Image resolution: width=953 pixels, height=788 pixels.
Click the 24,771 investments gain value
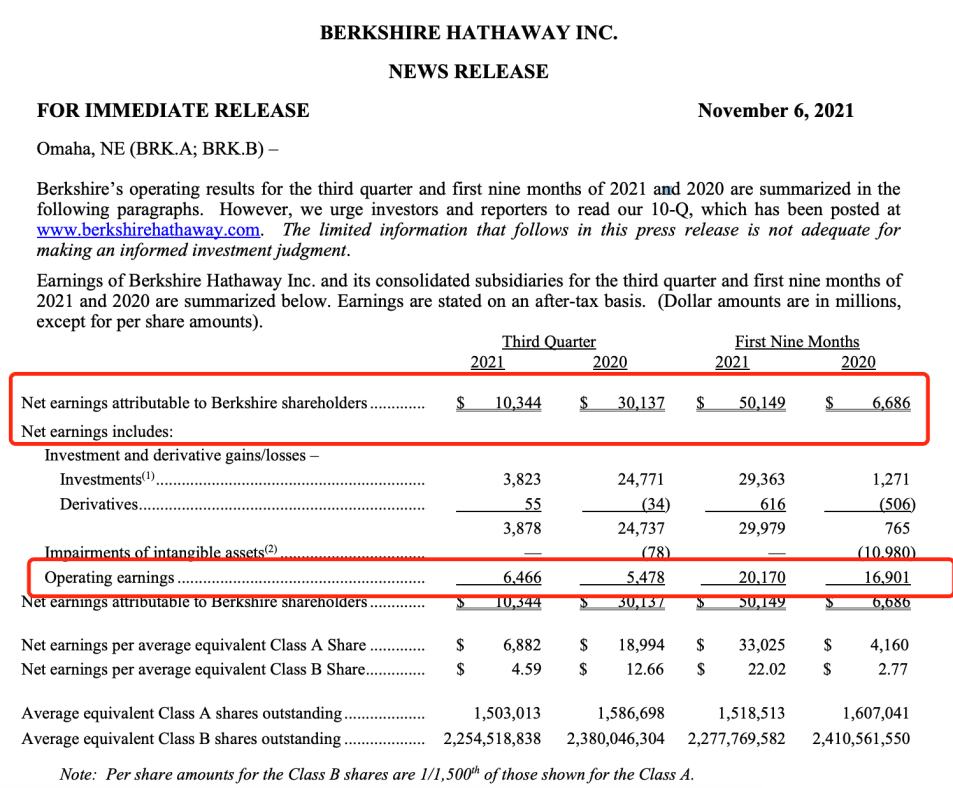pyautogui.click(x=640, y=480)
